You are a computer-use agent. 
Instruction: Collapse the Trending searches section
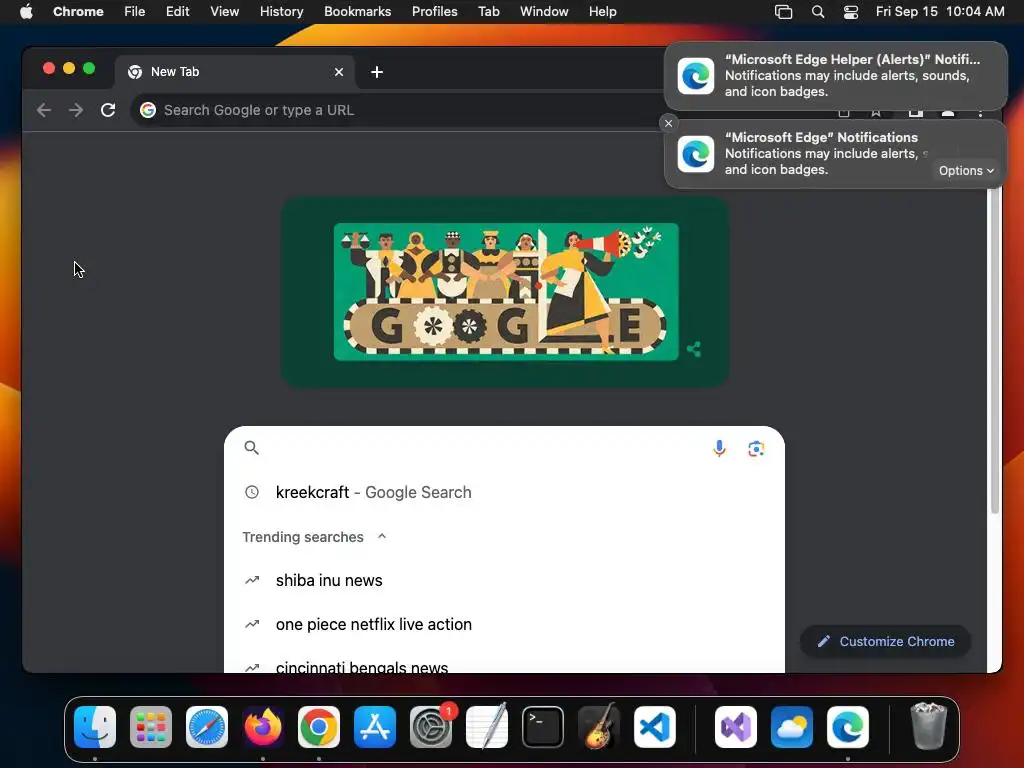(382, 536)
